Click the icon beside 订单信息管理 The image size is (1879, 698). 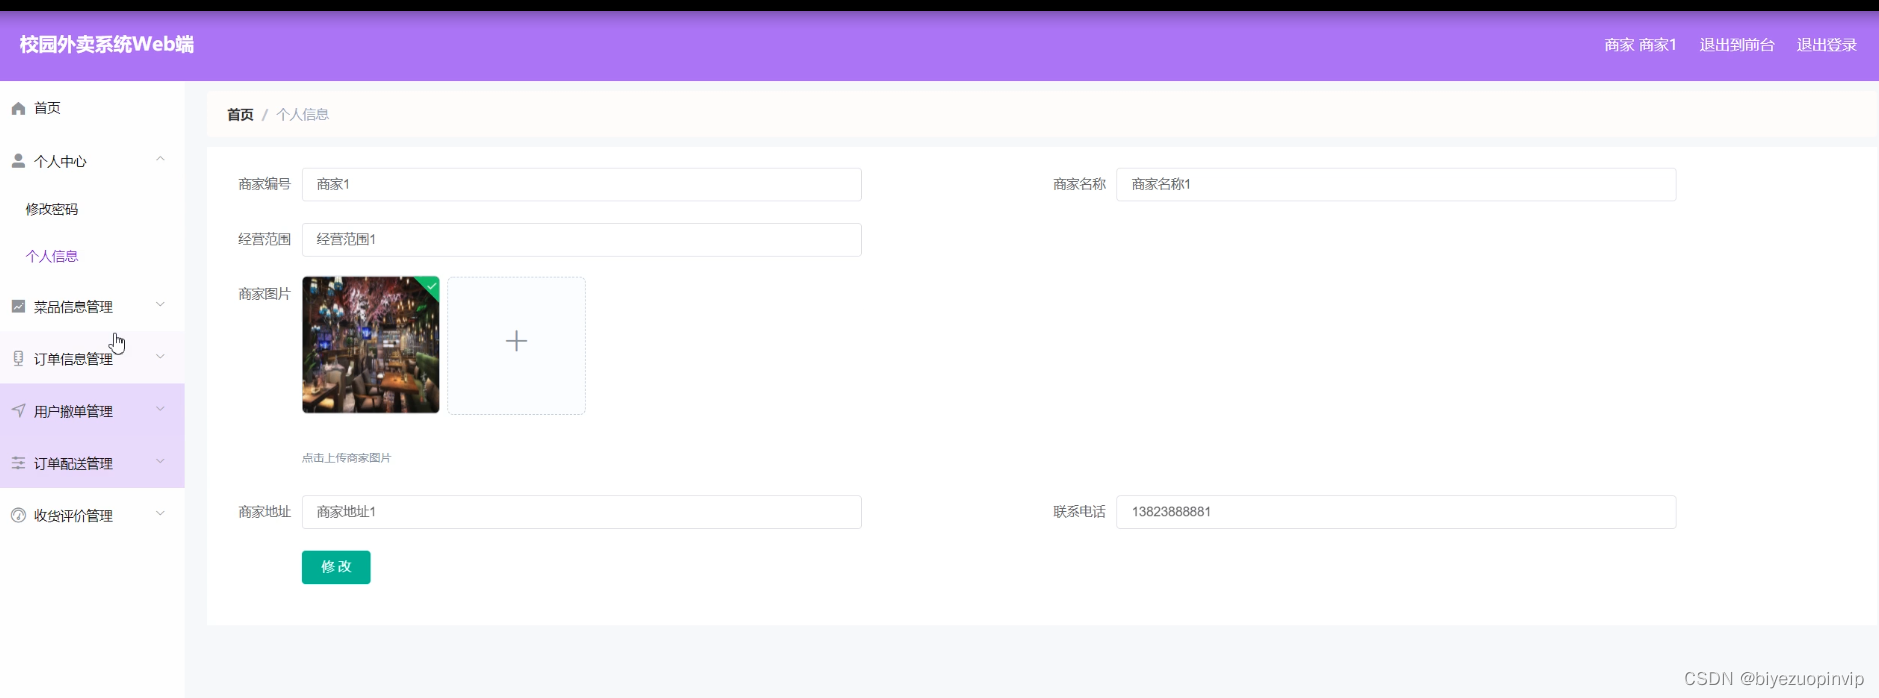(x=18, y=358)
